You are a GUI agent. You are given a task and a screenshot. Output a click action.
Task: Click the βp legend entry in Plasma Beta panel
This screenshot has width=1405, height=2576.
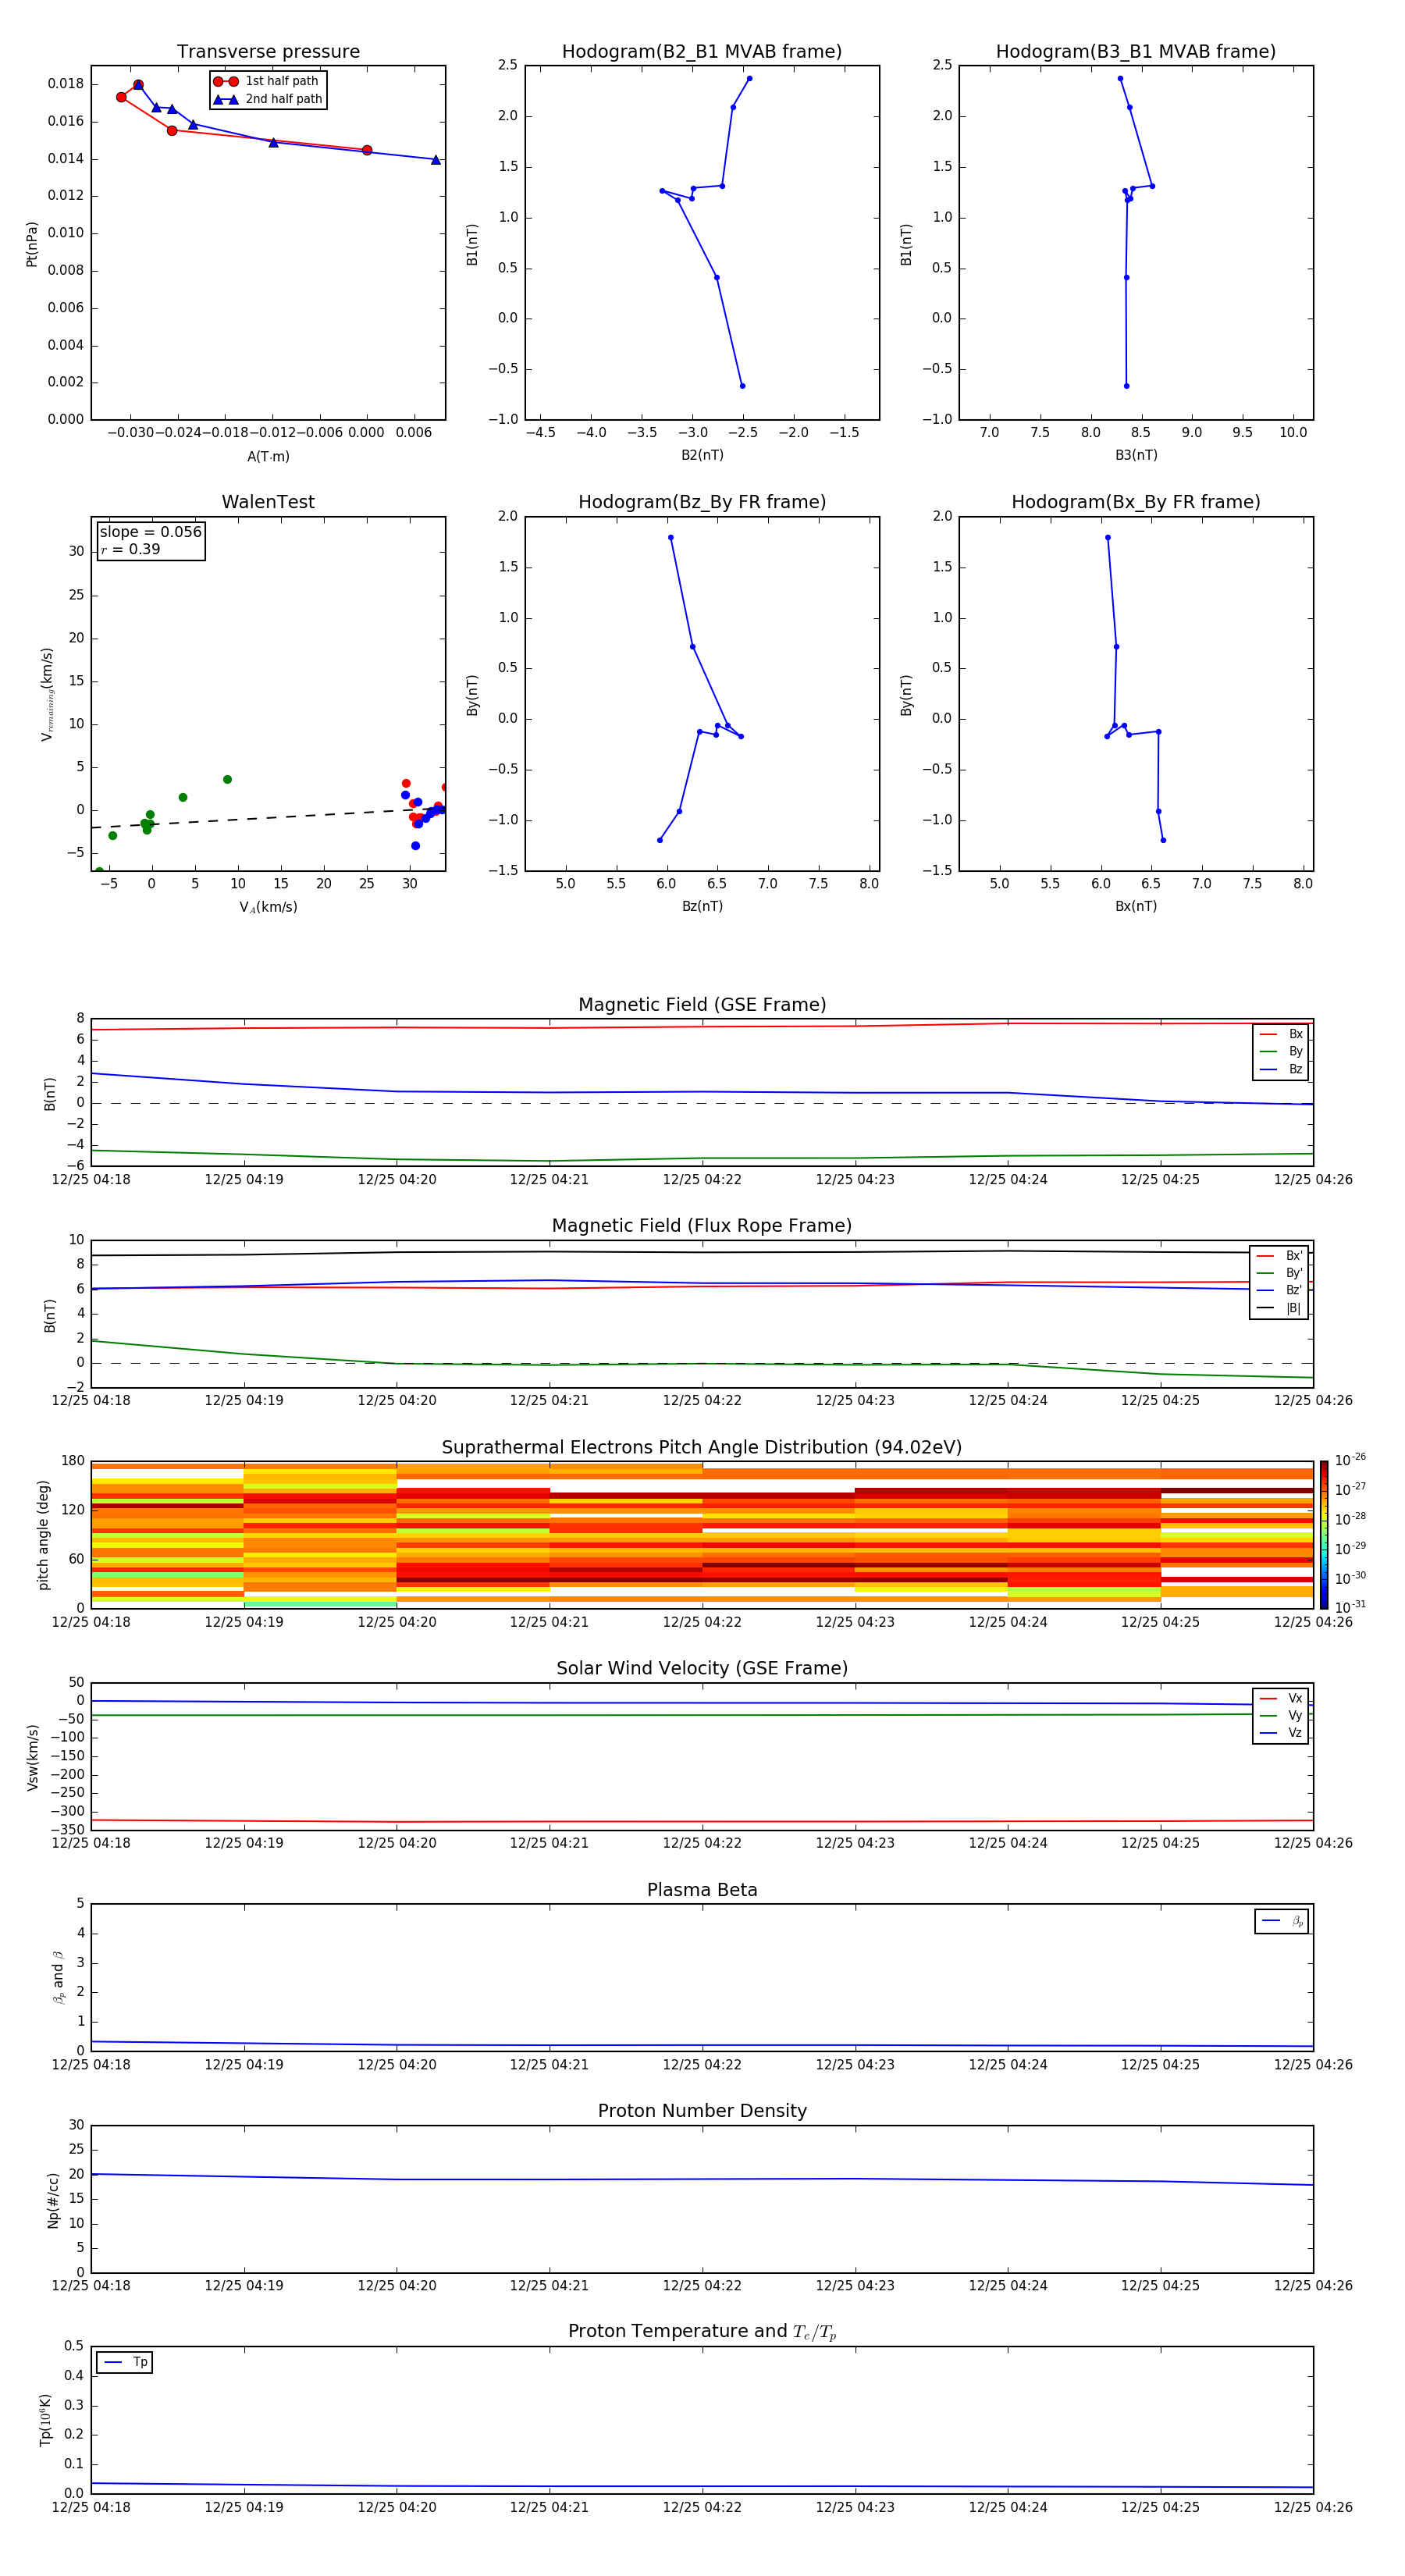click(1282, 1922)
